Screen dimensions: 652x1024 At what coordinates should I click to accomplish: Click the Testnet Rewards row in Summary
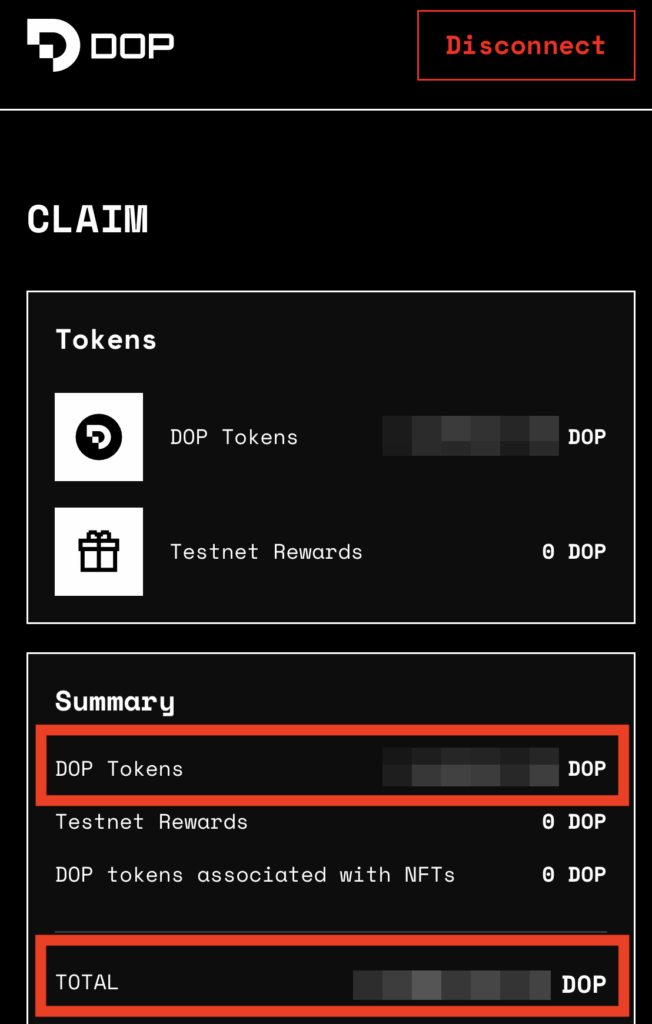331,822
